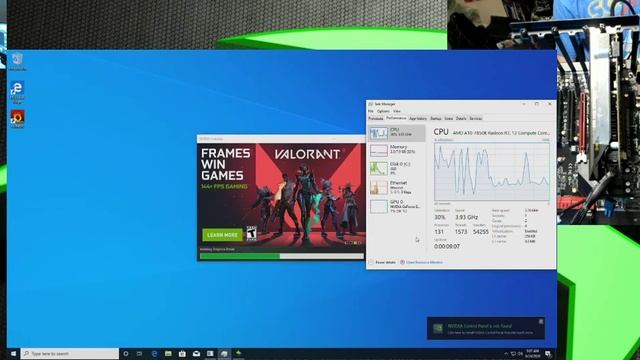The image size is (640, 360).
Task: Switch to the Services tab
Action: [x=476, y=118]
